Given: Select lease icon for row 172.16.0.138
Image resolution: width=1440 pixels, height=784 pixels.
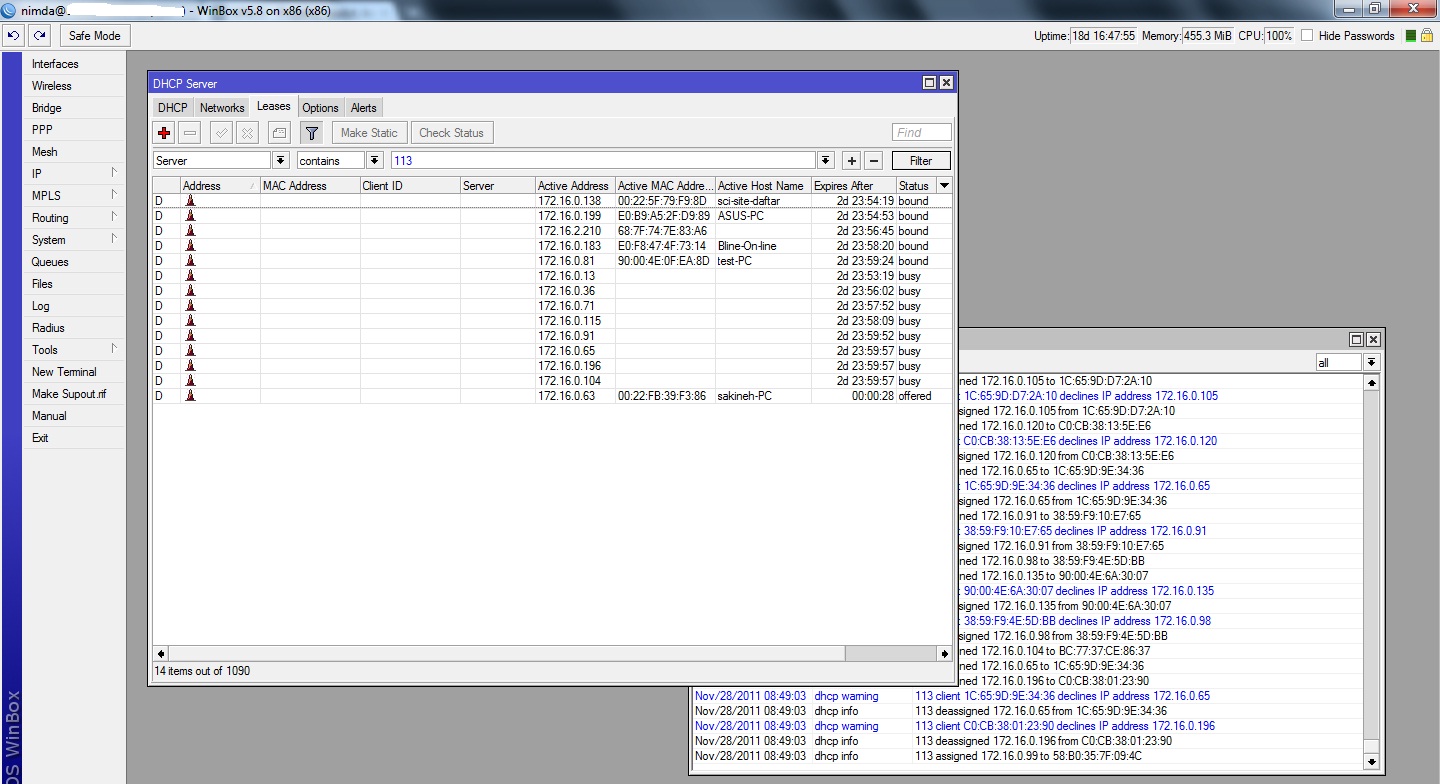Looking at the screenshot, I should click(190, 201).
